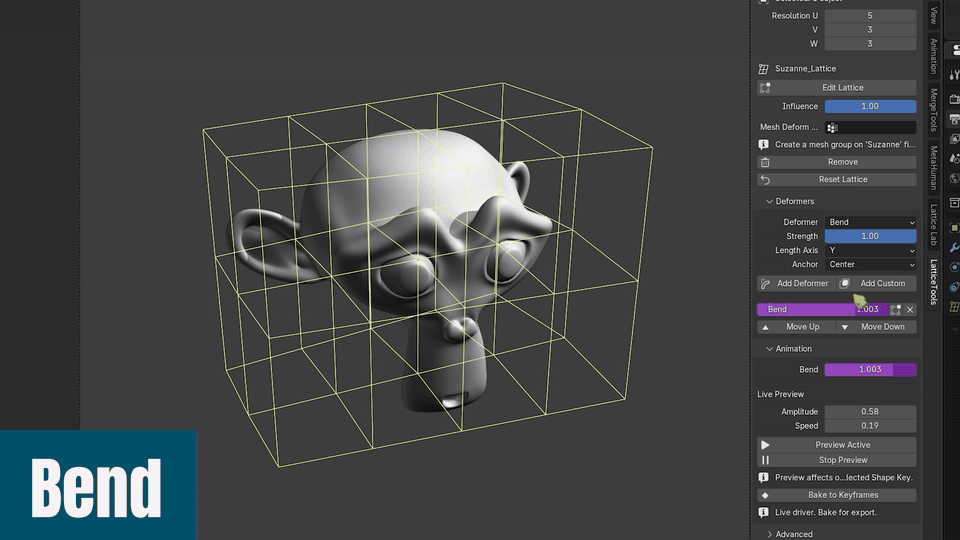This screenshot has height=540, width=960.
Task: Click the Suzanne_Lattice lattice icon
Action: 763,69
